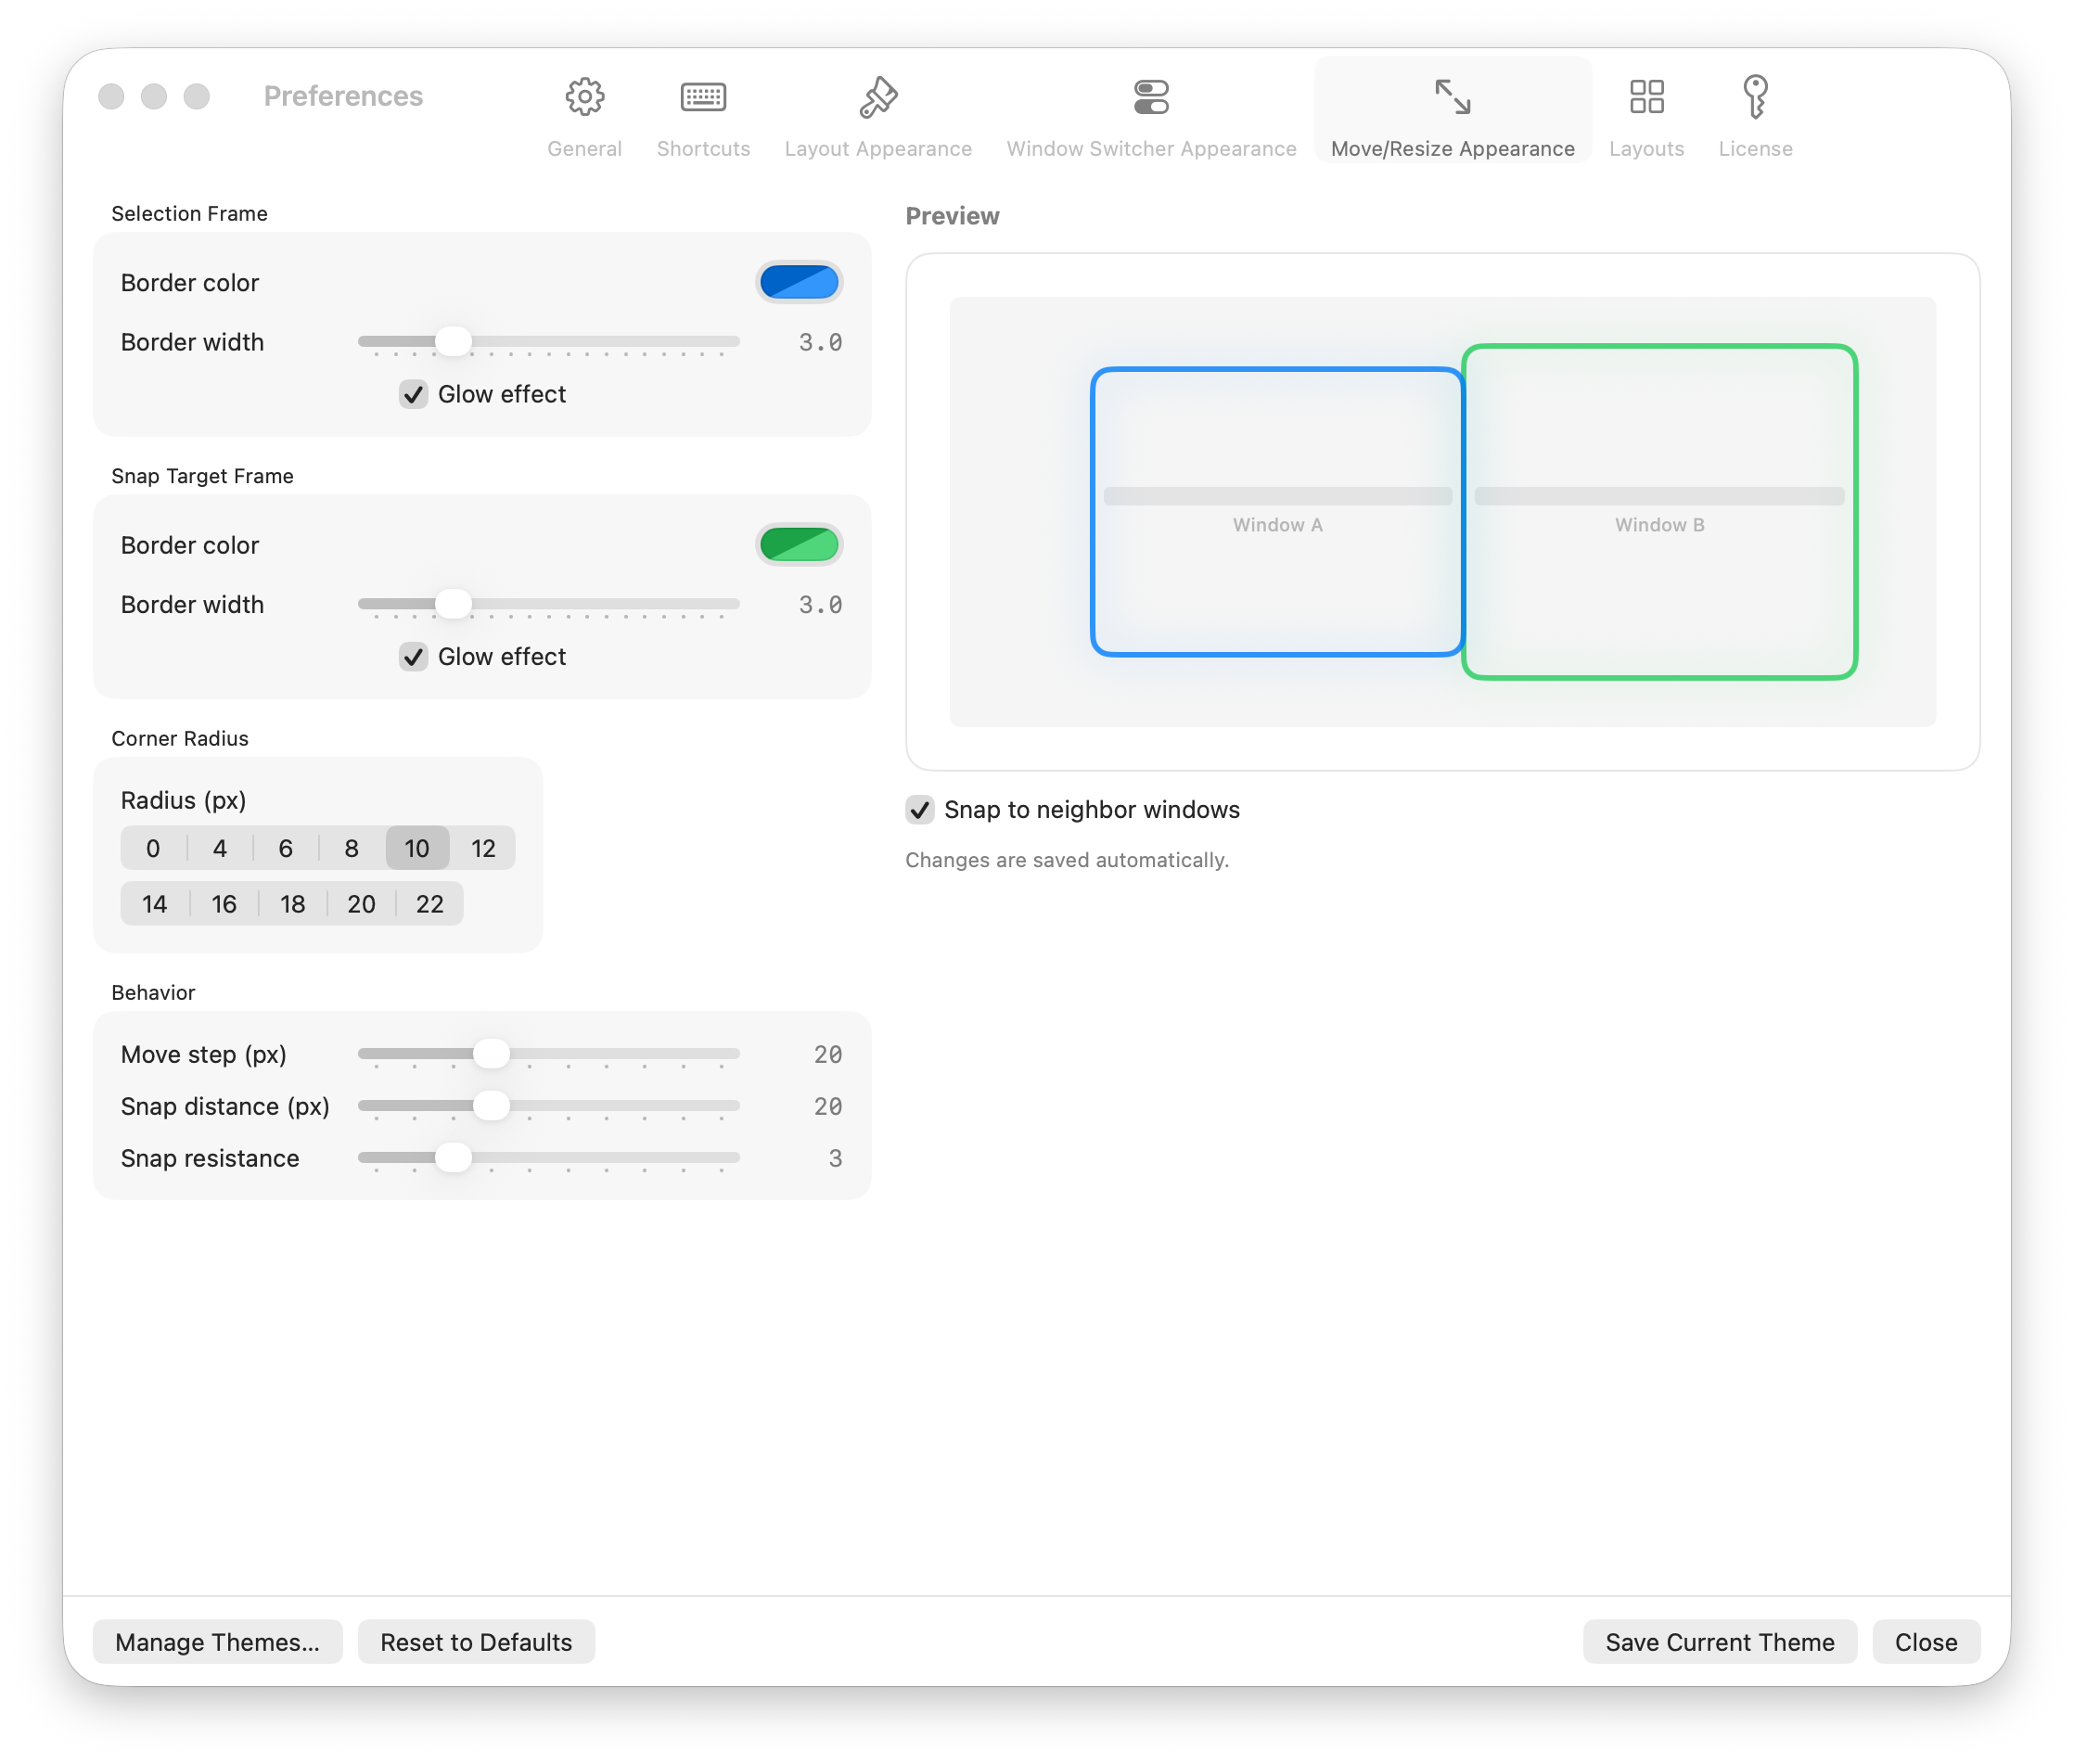Click the Layout Appearance tab label
2074x1764 pixels.
point(878,149)
